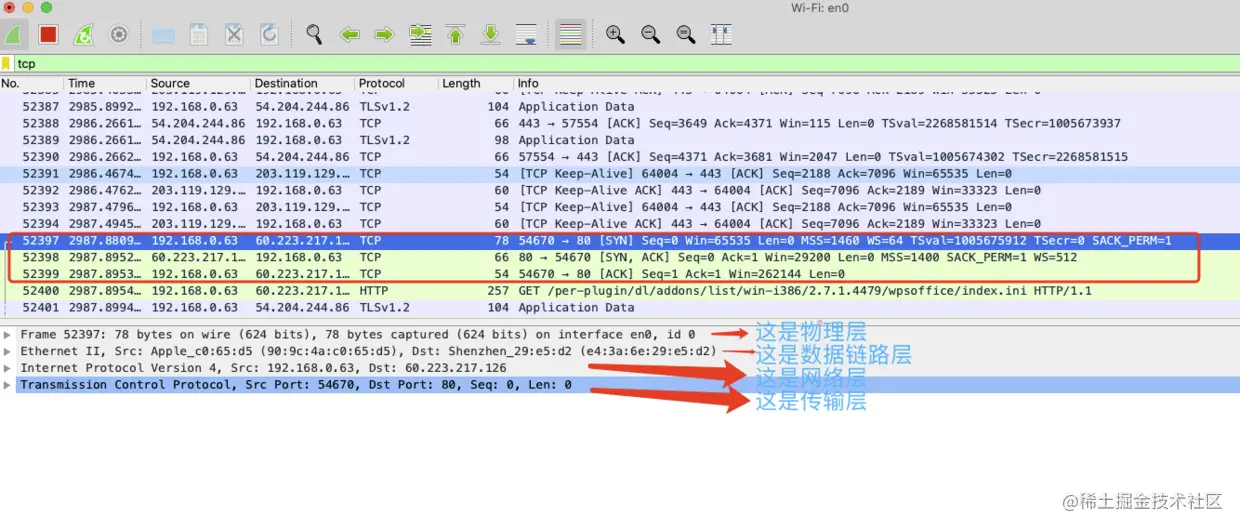1240x529 pixels.
Task: Open capture options gear icon
Action: pos(119,35)
